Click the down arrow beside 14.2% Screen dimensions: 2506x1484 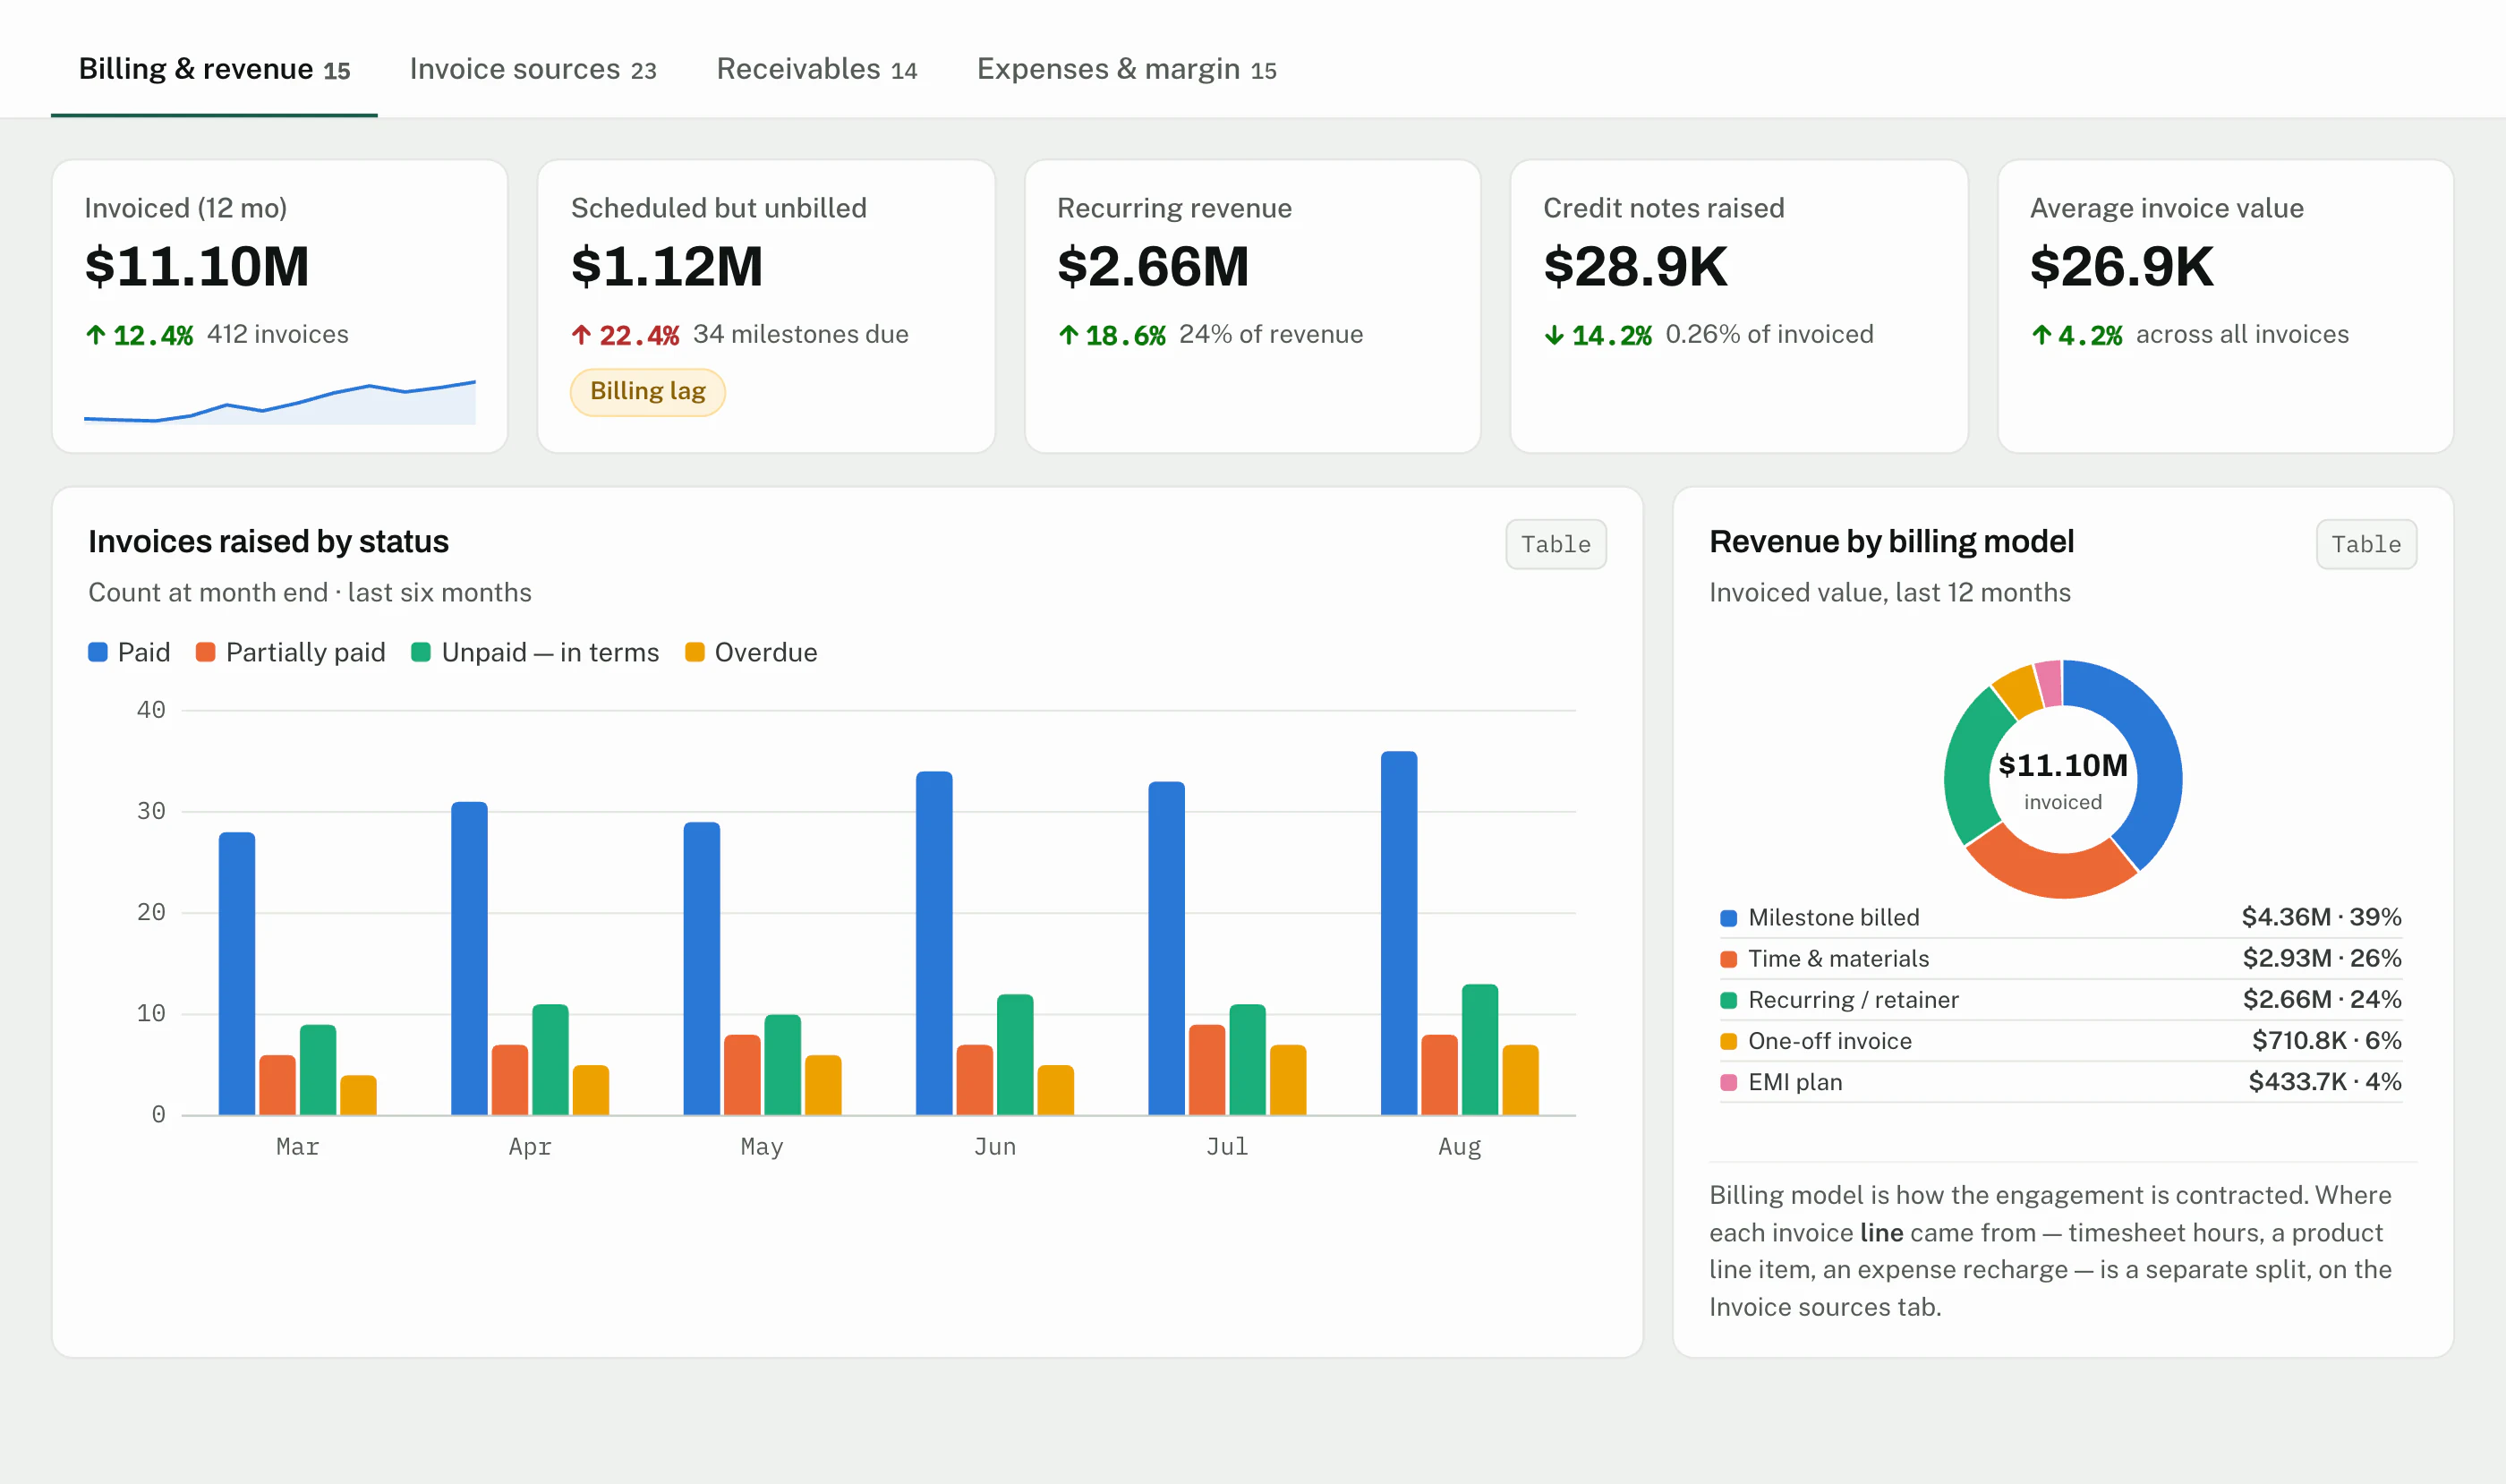tap(1554, 335)
